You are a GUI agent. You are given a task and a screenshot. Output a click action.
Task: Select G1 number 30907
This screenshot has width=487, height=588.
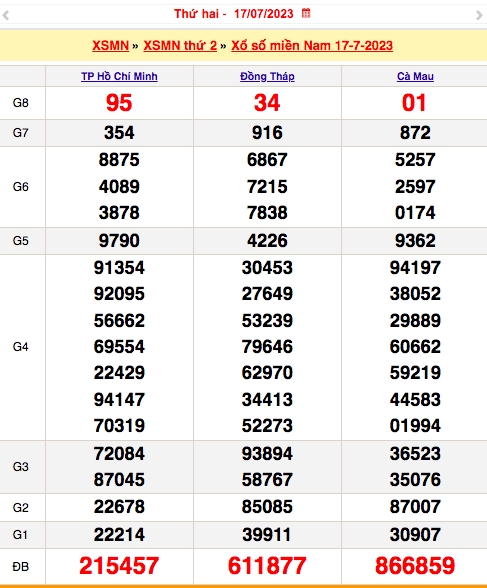coord(415,535)
